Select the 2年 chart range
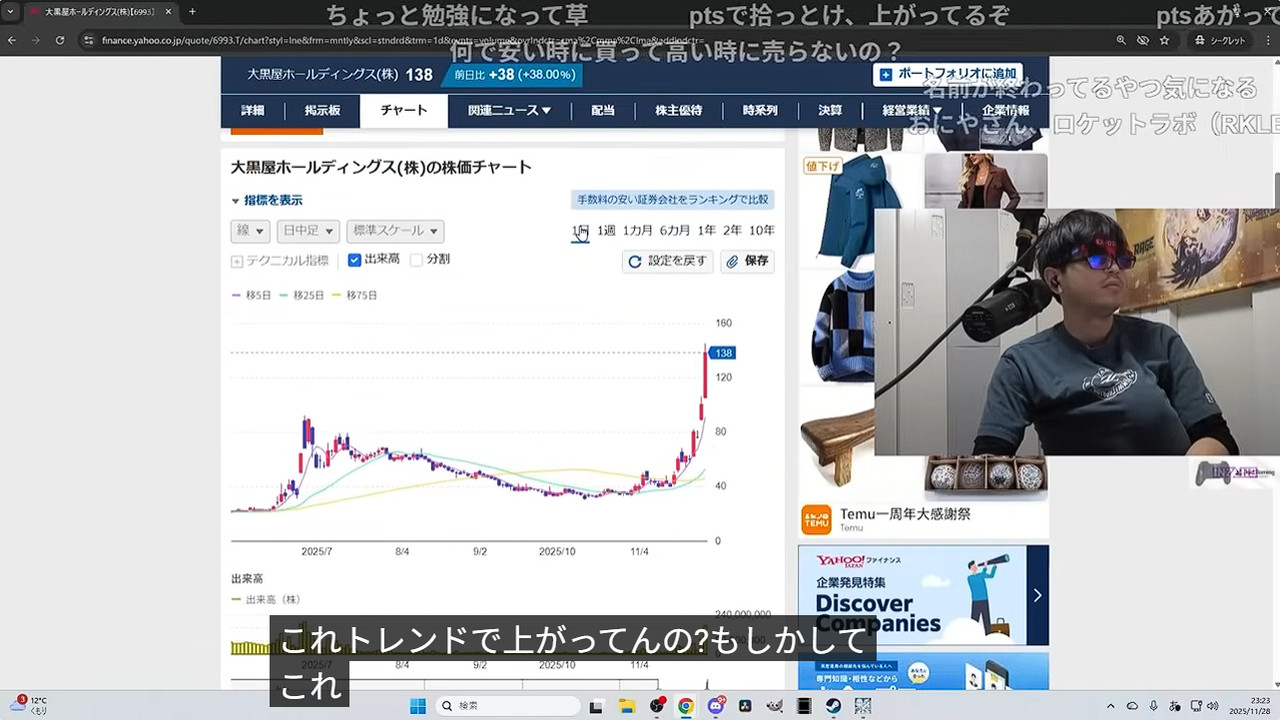Viewport: 1280px width, 720px height. [x=732, y=231]
